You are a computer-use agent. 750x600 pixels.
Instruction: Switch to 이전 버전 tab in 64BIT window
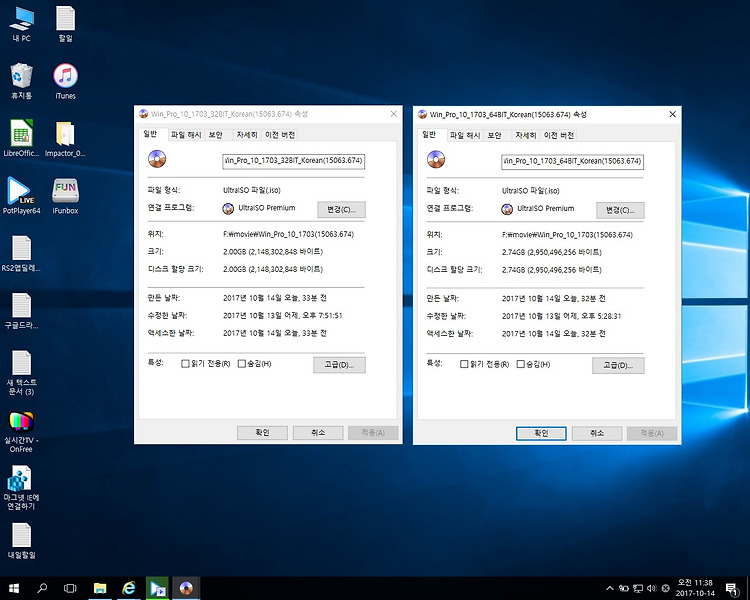tap(559, 135)
